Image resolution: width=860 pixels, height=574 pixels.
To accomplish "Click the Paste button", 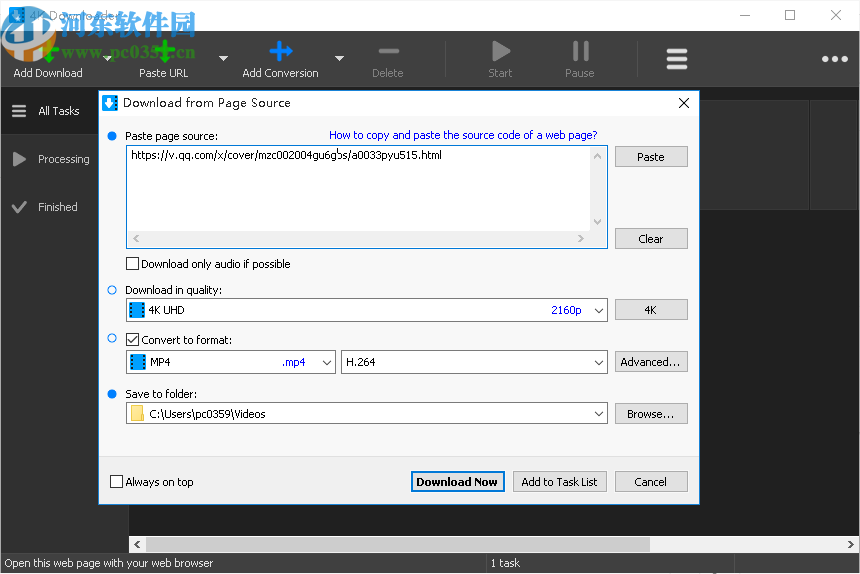I will [x=651, y=157].
